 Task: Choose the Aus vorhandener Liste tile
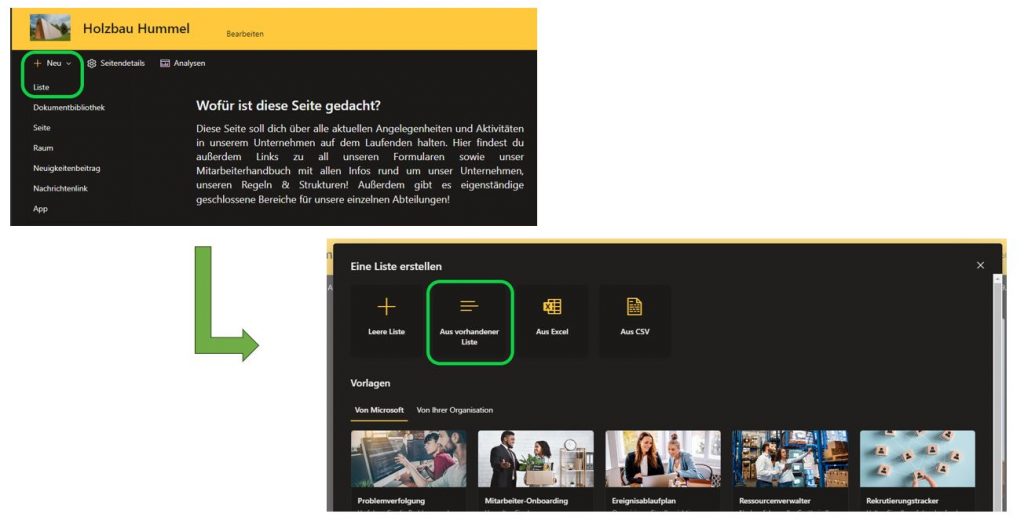click(469, 321)
